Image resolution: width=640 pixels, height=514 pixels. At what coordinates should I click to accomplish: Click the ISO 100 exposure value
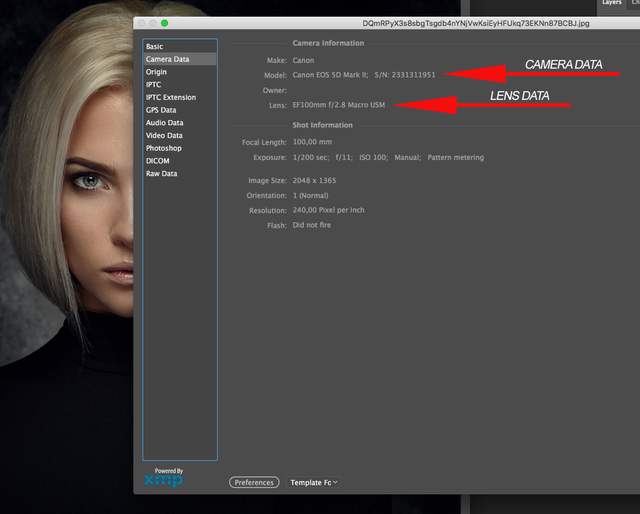click(373, 158)
